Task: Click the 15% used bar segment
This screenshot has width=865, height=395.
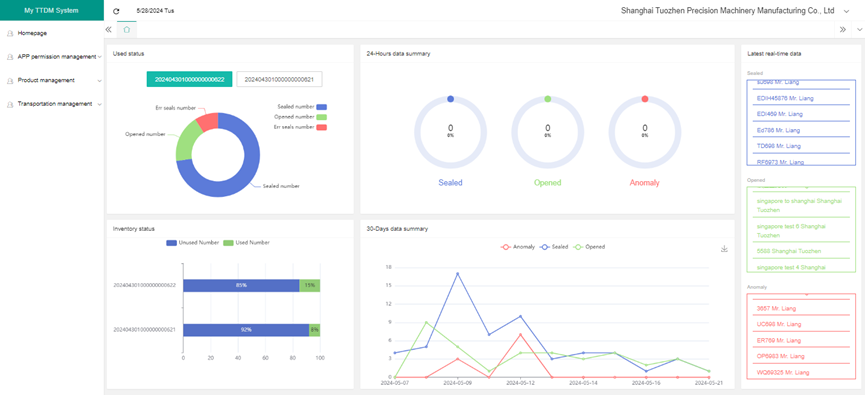Action: point(309,286)
